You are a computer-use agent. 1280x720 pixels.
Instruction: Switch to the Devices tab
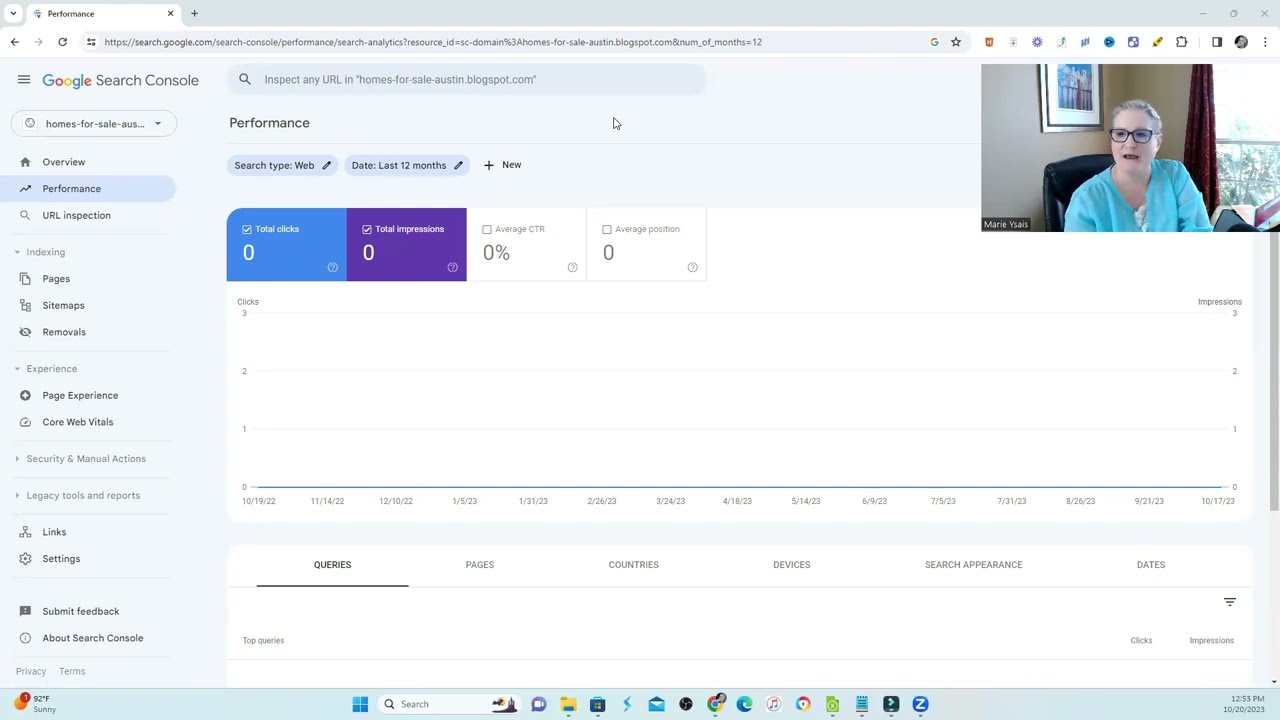pyautogui.click(x=791, y=565)
